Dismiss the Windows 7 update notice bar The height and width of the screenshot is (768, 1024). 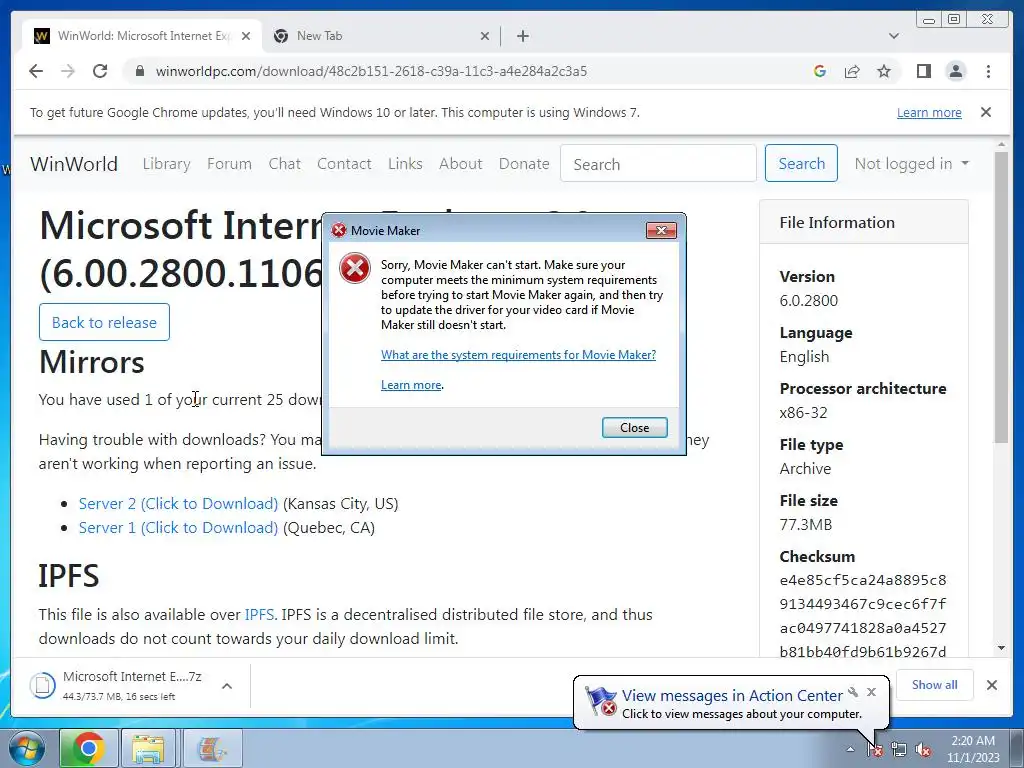[985, 112]
